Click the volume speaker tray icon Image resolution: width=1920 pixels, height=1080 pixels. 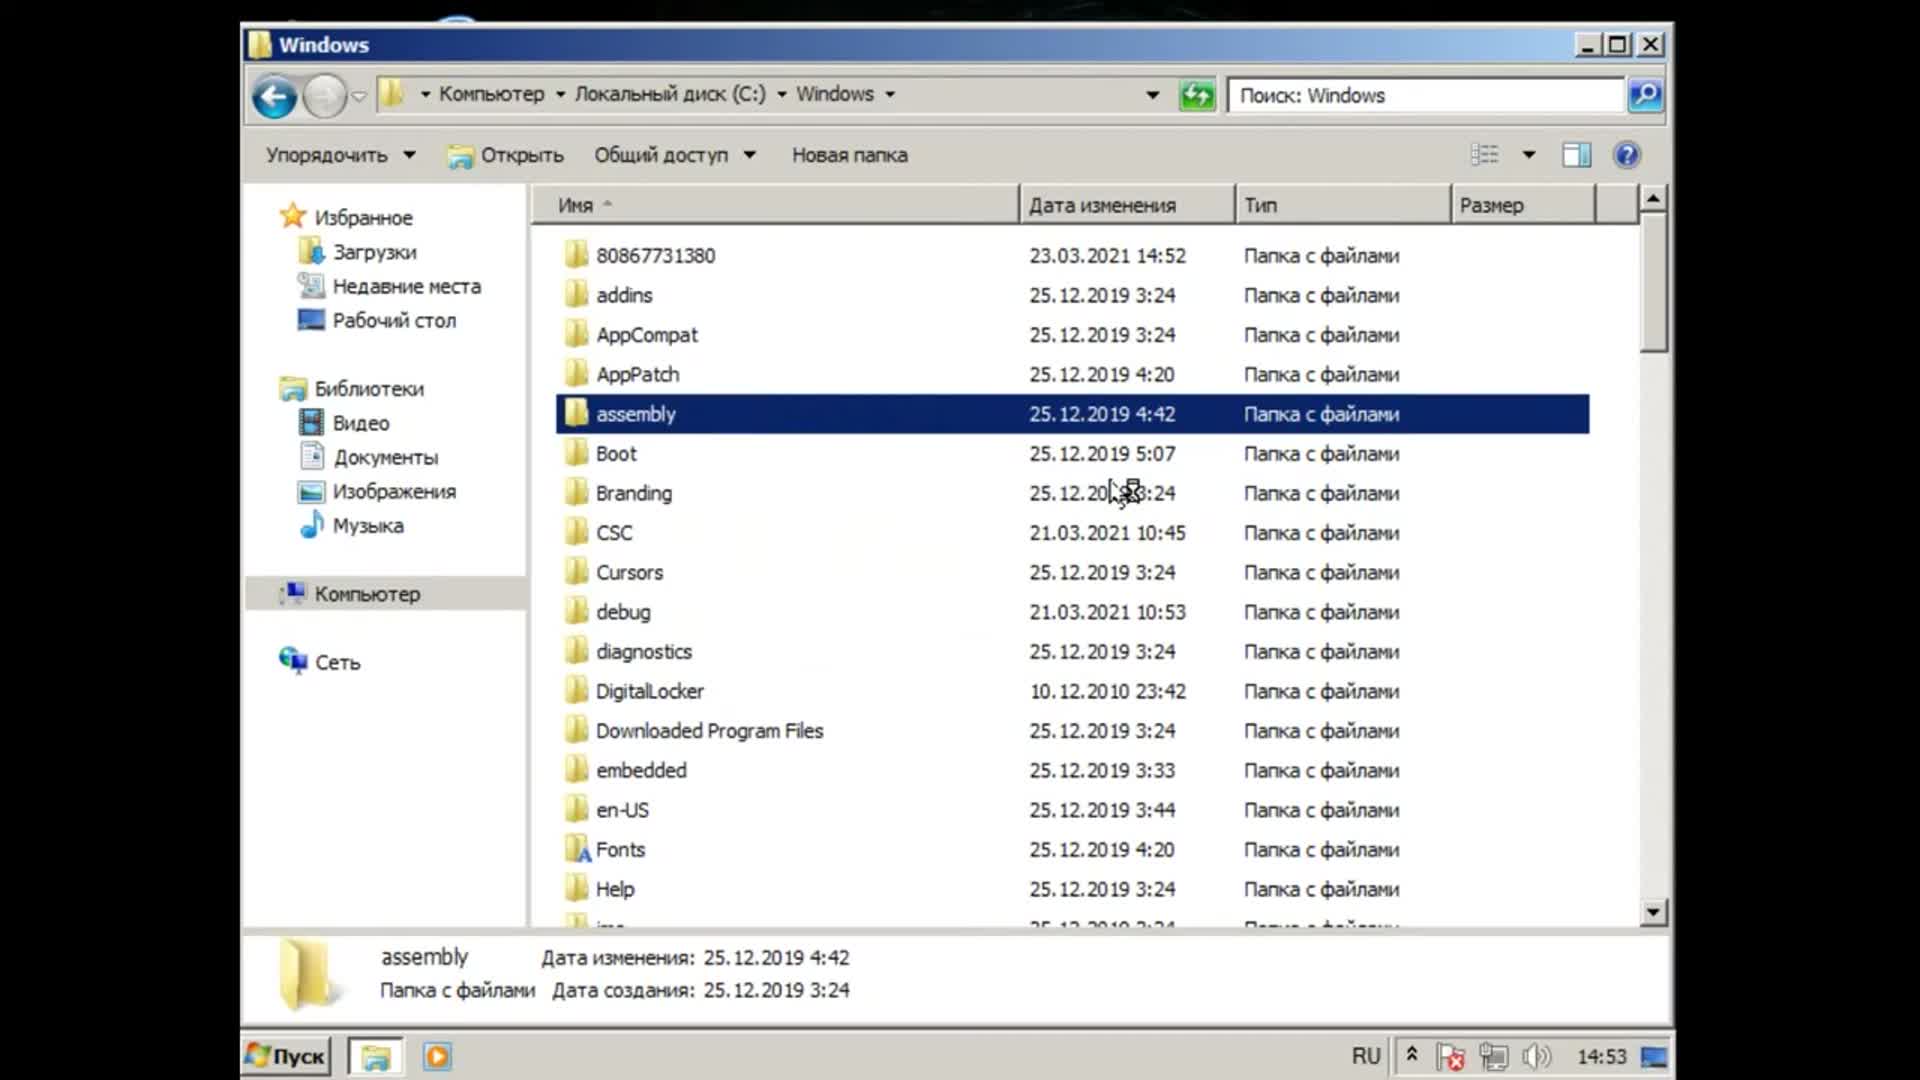(1536, 1056)
